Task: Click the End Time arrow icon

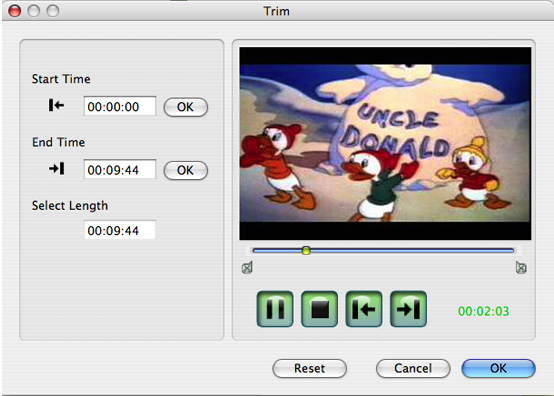Action: pos(57,169)
